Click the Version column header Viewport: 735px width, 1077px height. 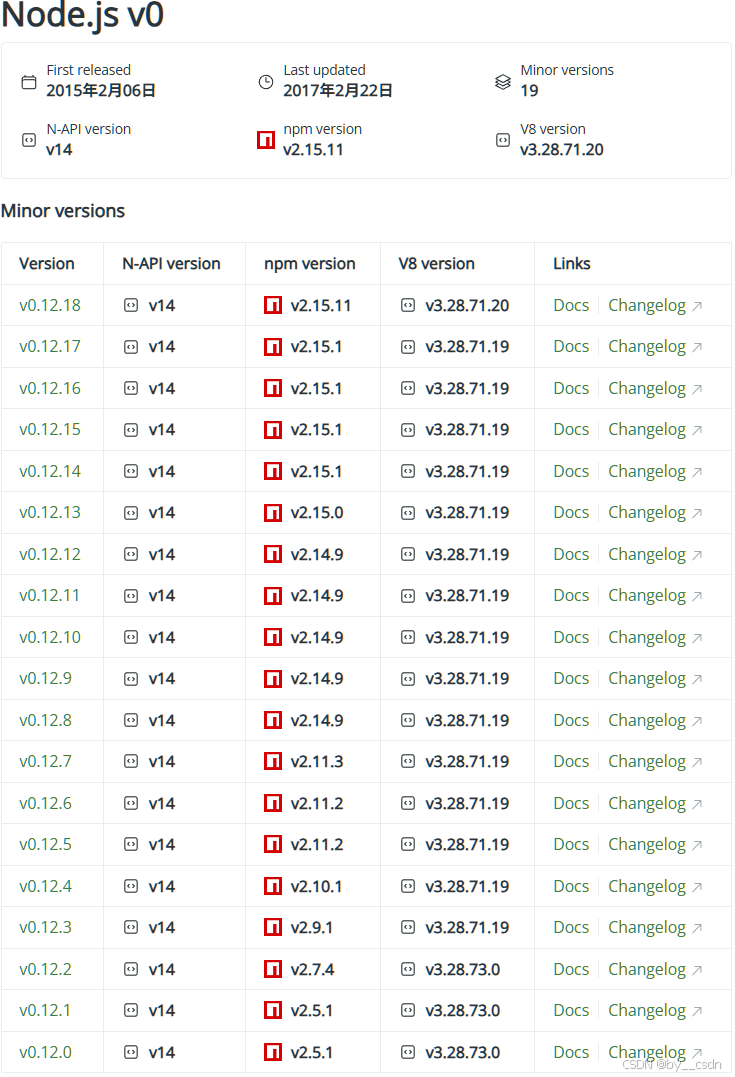[47, 264]
